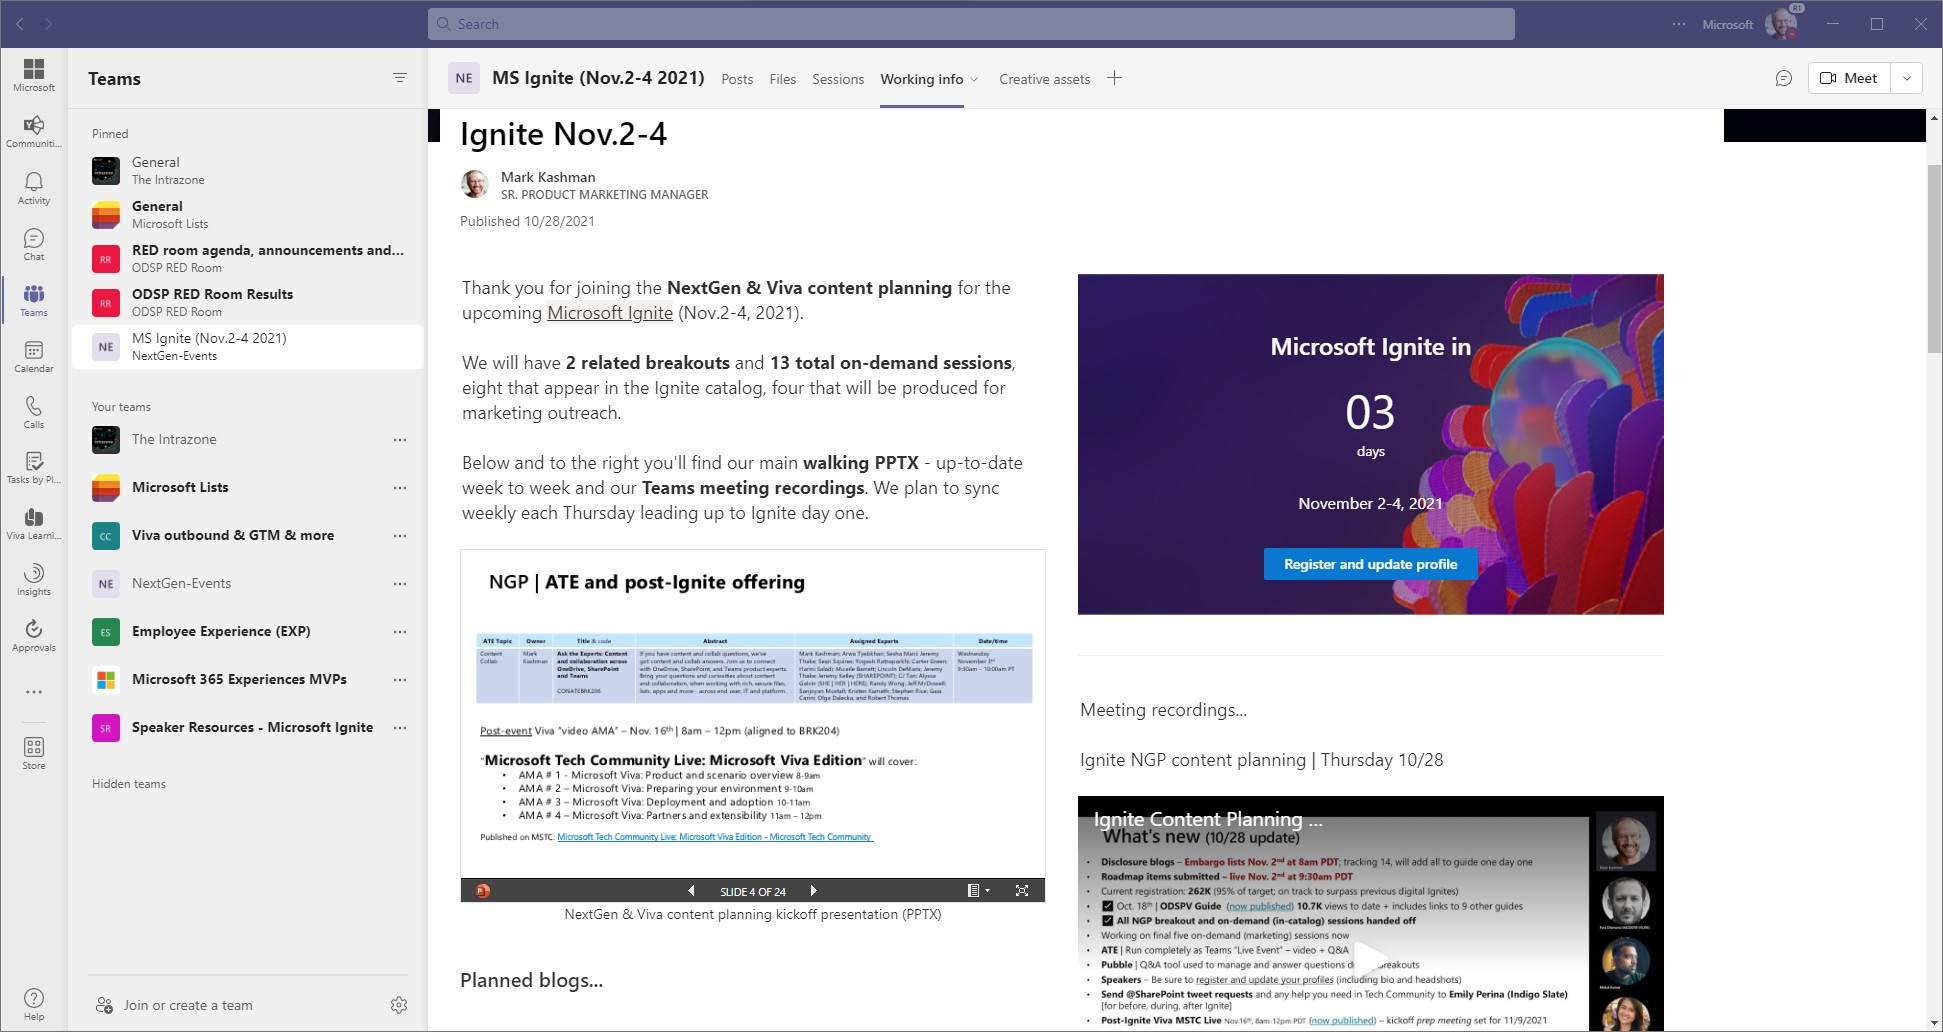Screen dimensions: 1943x1032
Task: Follow the Microsoft Ignite hyperlink
Action: pyautogui.click(x=610, y=313)
